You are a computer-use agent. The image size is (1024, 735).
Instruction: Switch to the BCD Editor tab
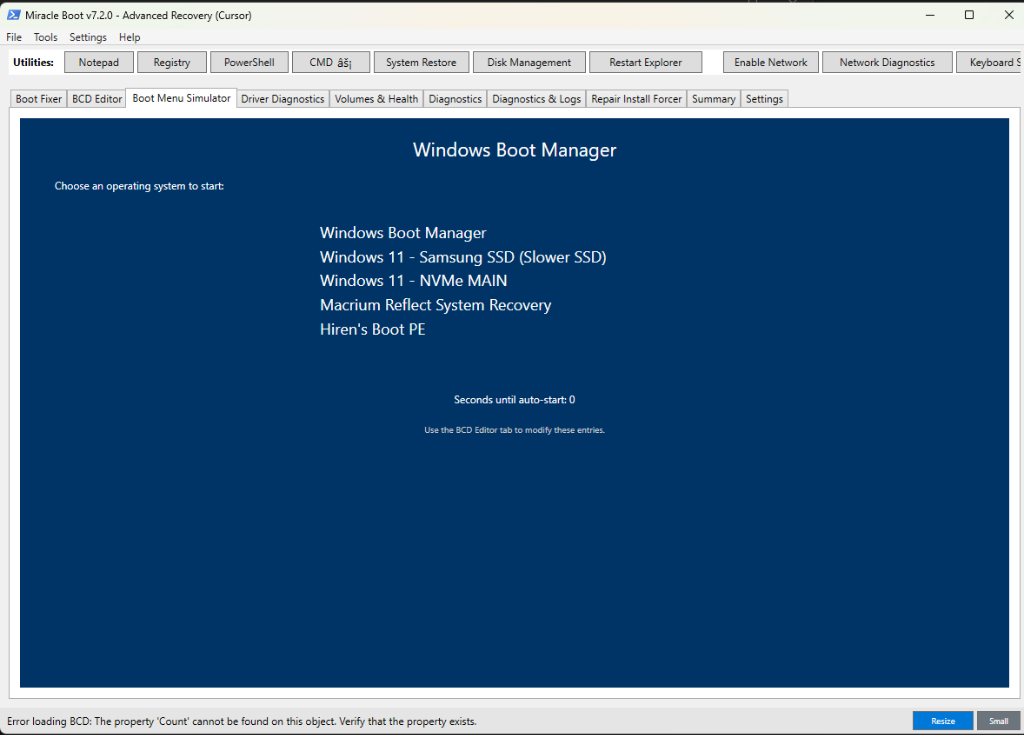click(x=96, y=98)
